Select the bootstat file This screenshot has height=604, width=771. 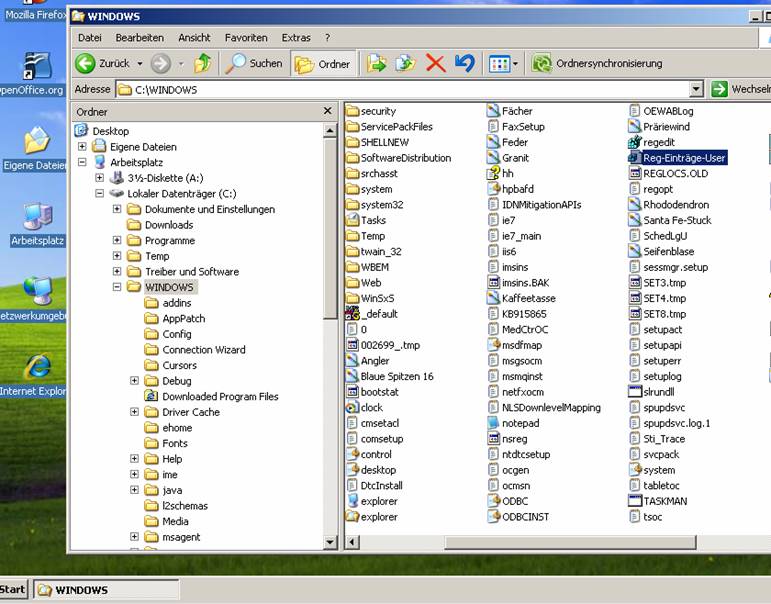click(372, 392)
